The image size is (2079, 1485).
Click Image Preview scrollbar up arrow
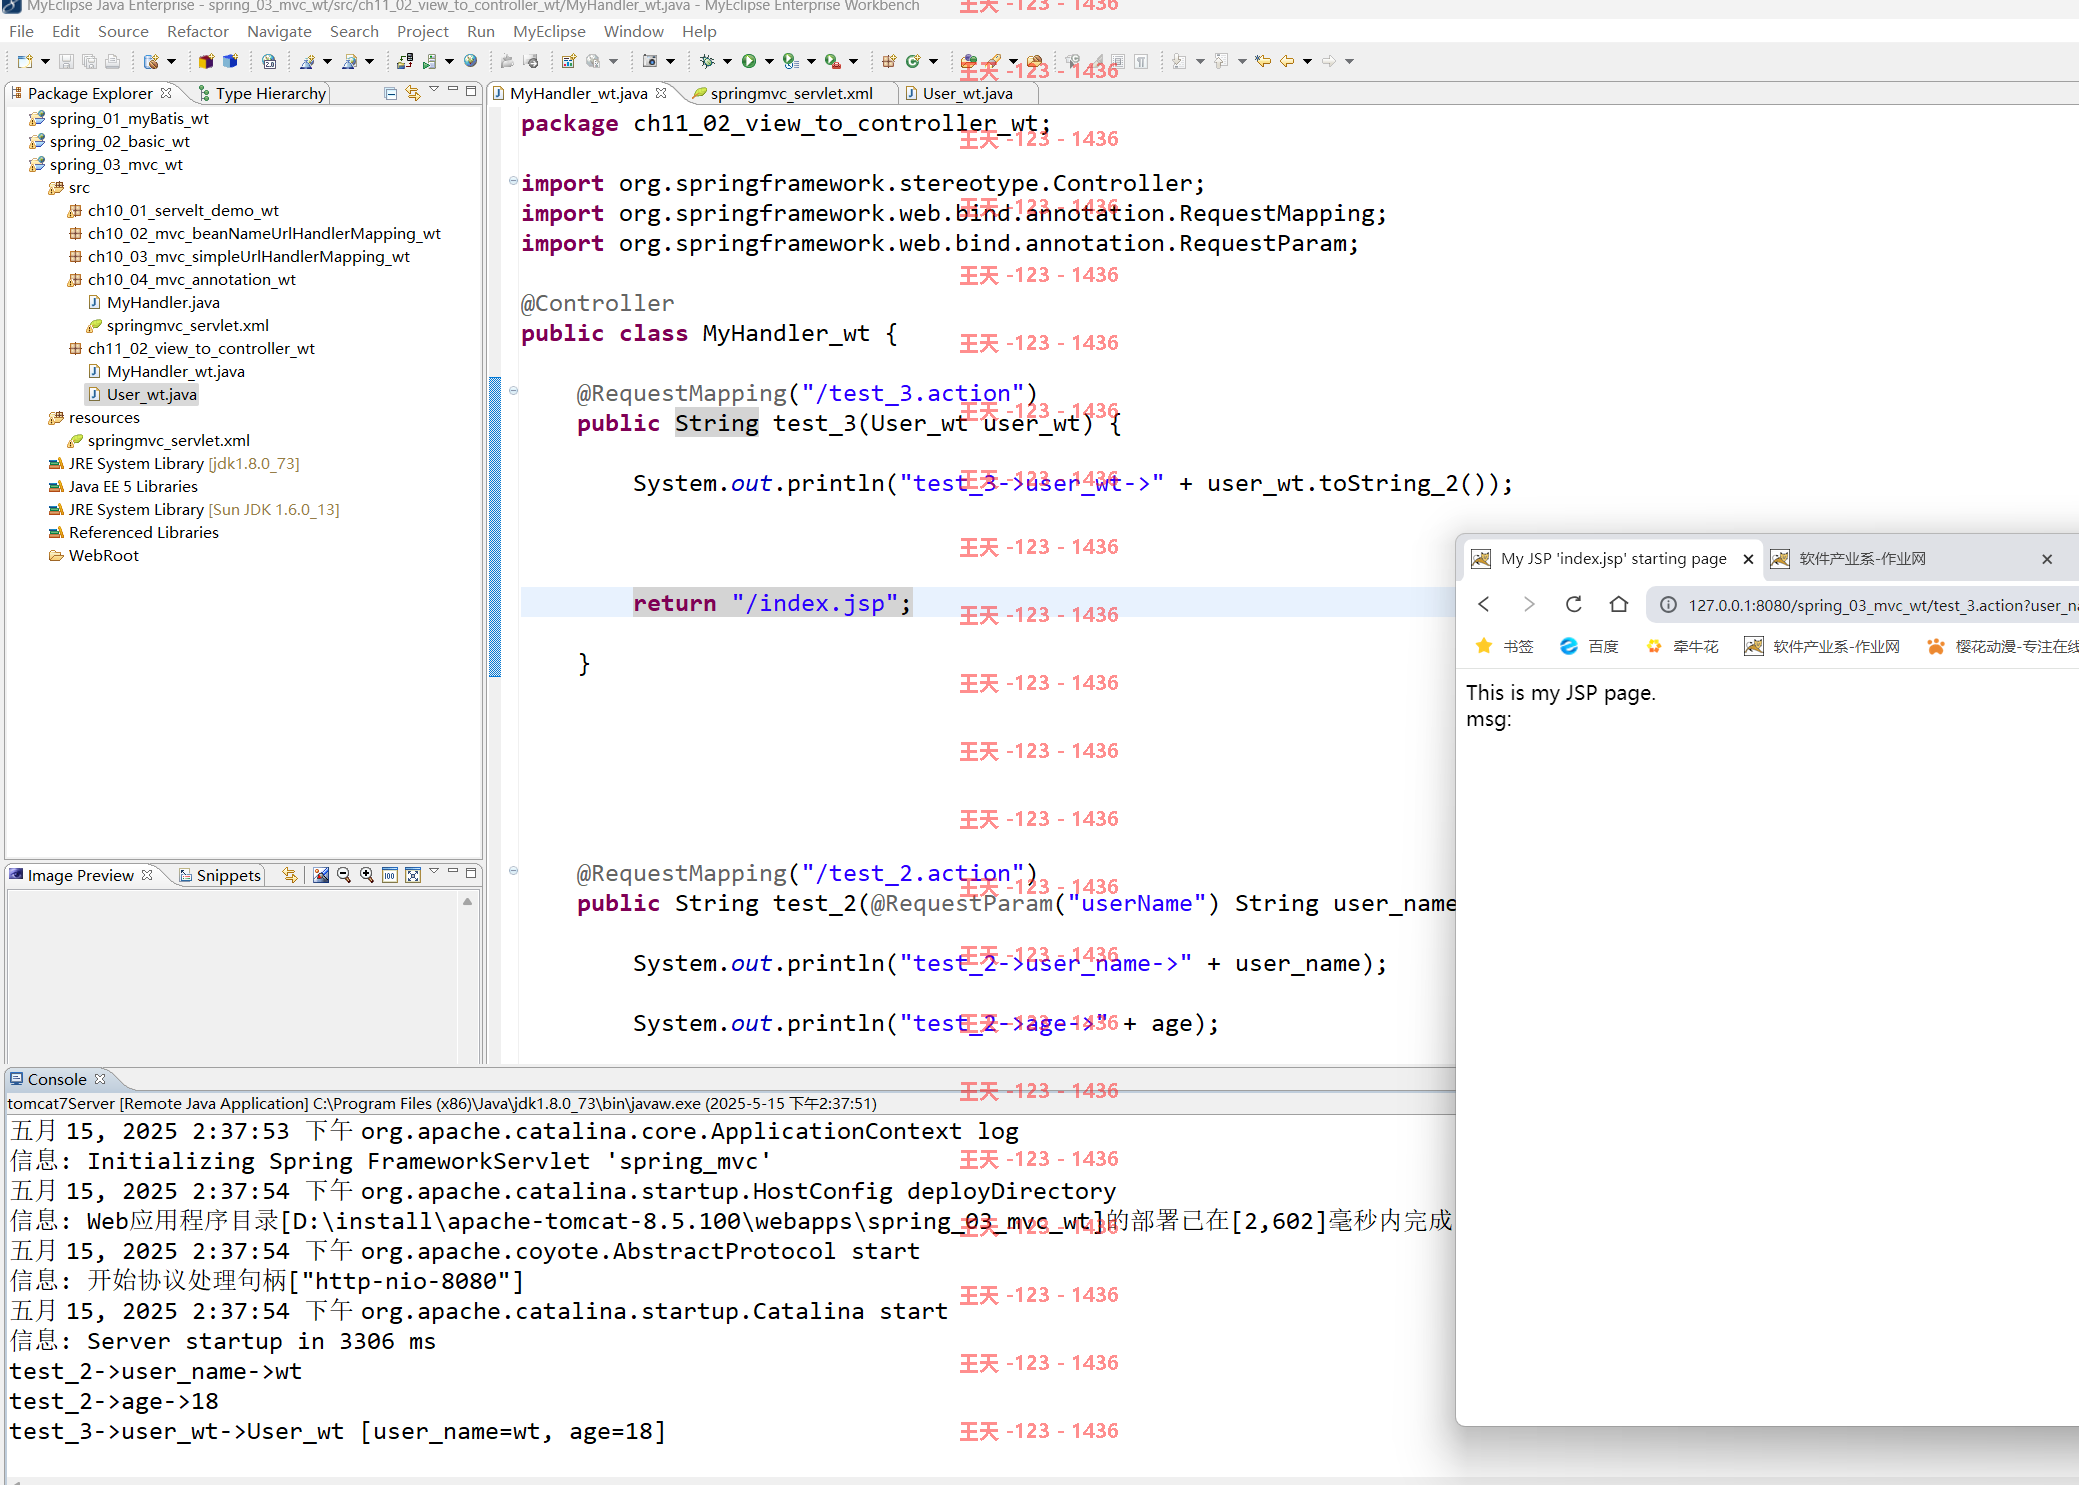click(467, 902)
